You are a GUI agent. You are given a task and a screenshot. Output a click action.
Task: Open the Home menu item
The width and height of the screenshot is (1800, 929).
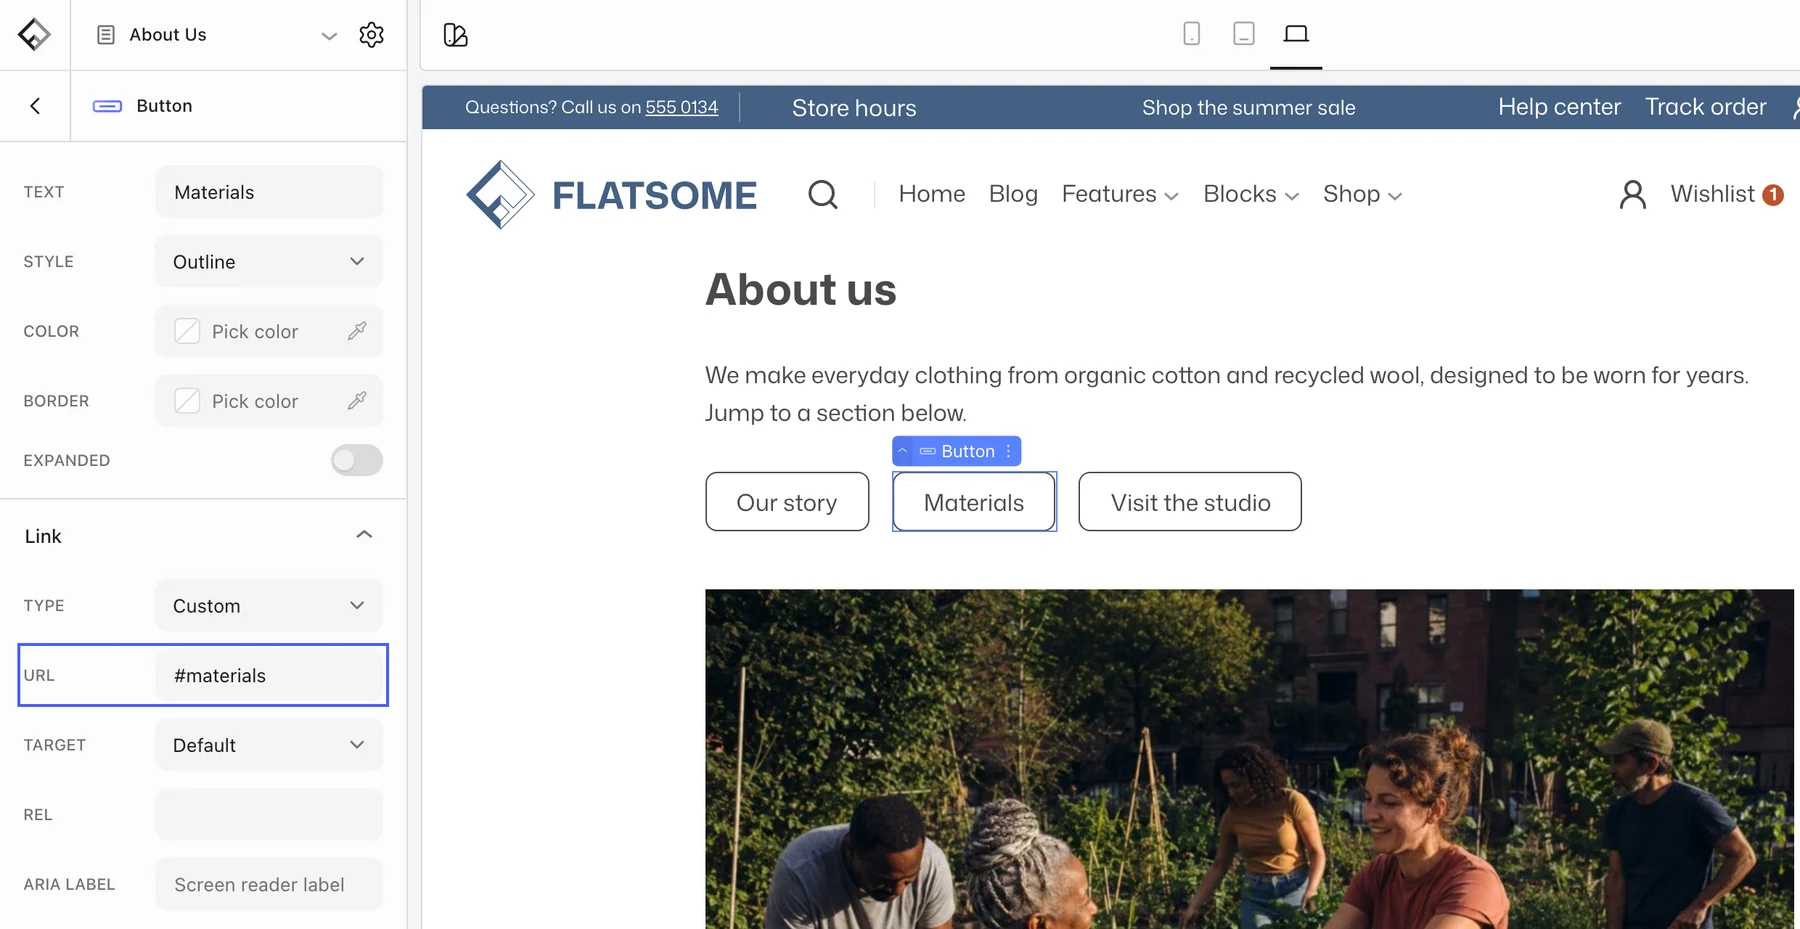point(932,194)
